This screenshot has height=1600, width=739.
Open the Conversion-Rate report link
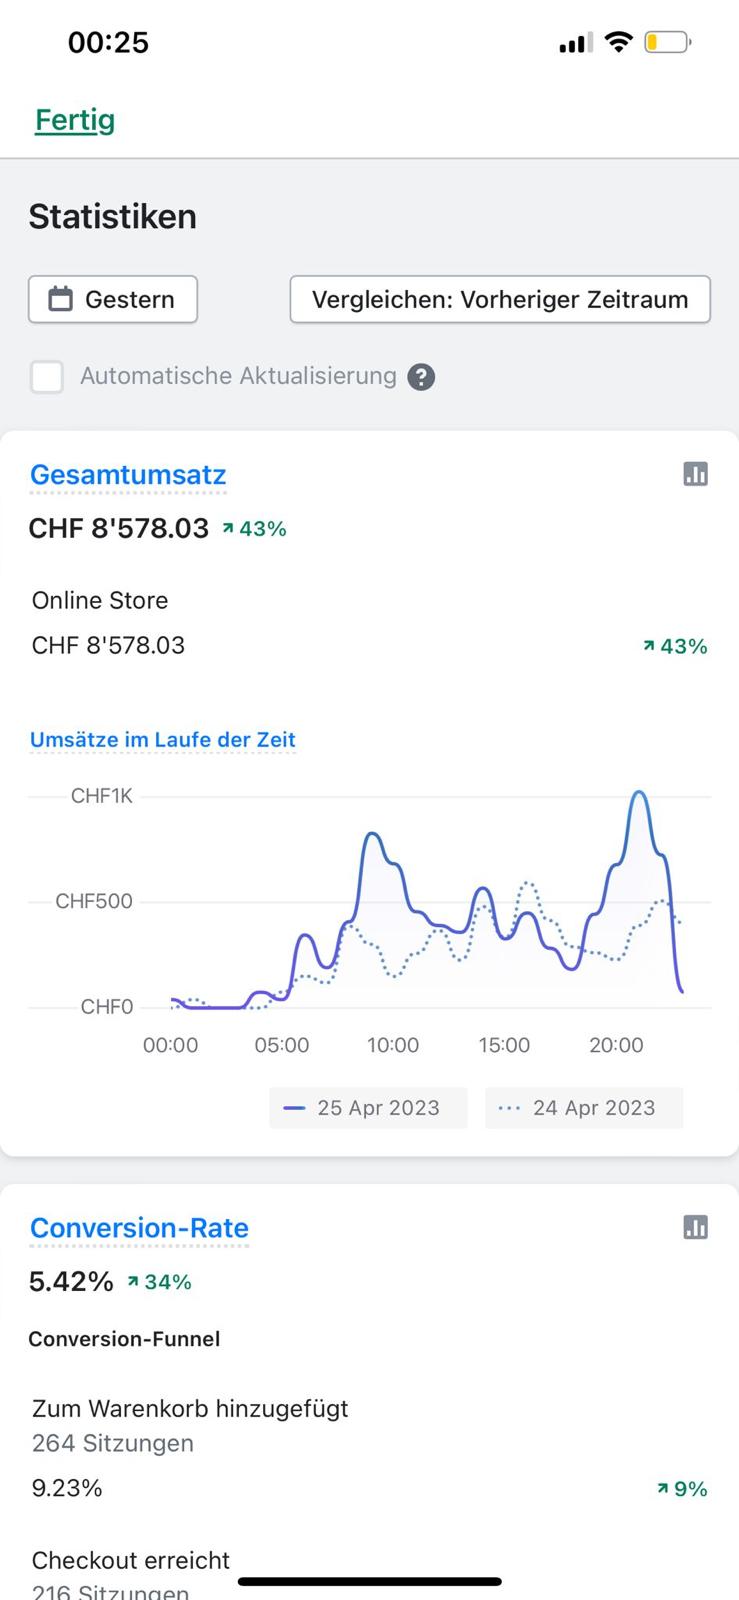point(139,1228)
